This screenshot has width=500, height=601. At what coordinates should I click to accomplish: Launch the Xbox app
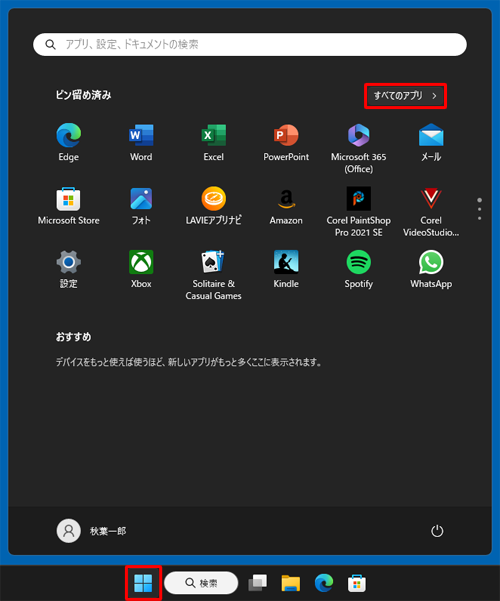click(141, 269)
